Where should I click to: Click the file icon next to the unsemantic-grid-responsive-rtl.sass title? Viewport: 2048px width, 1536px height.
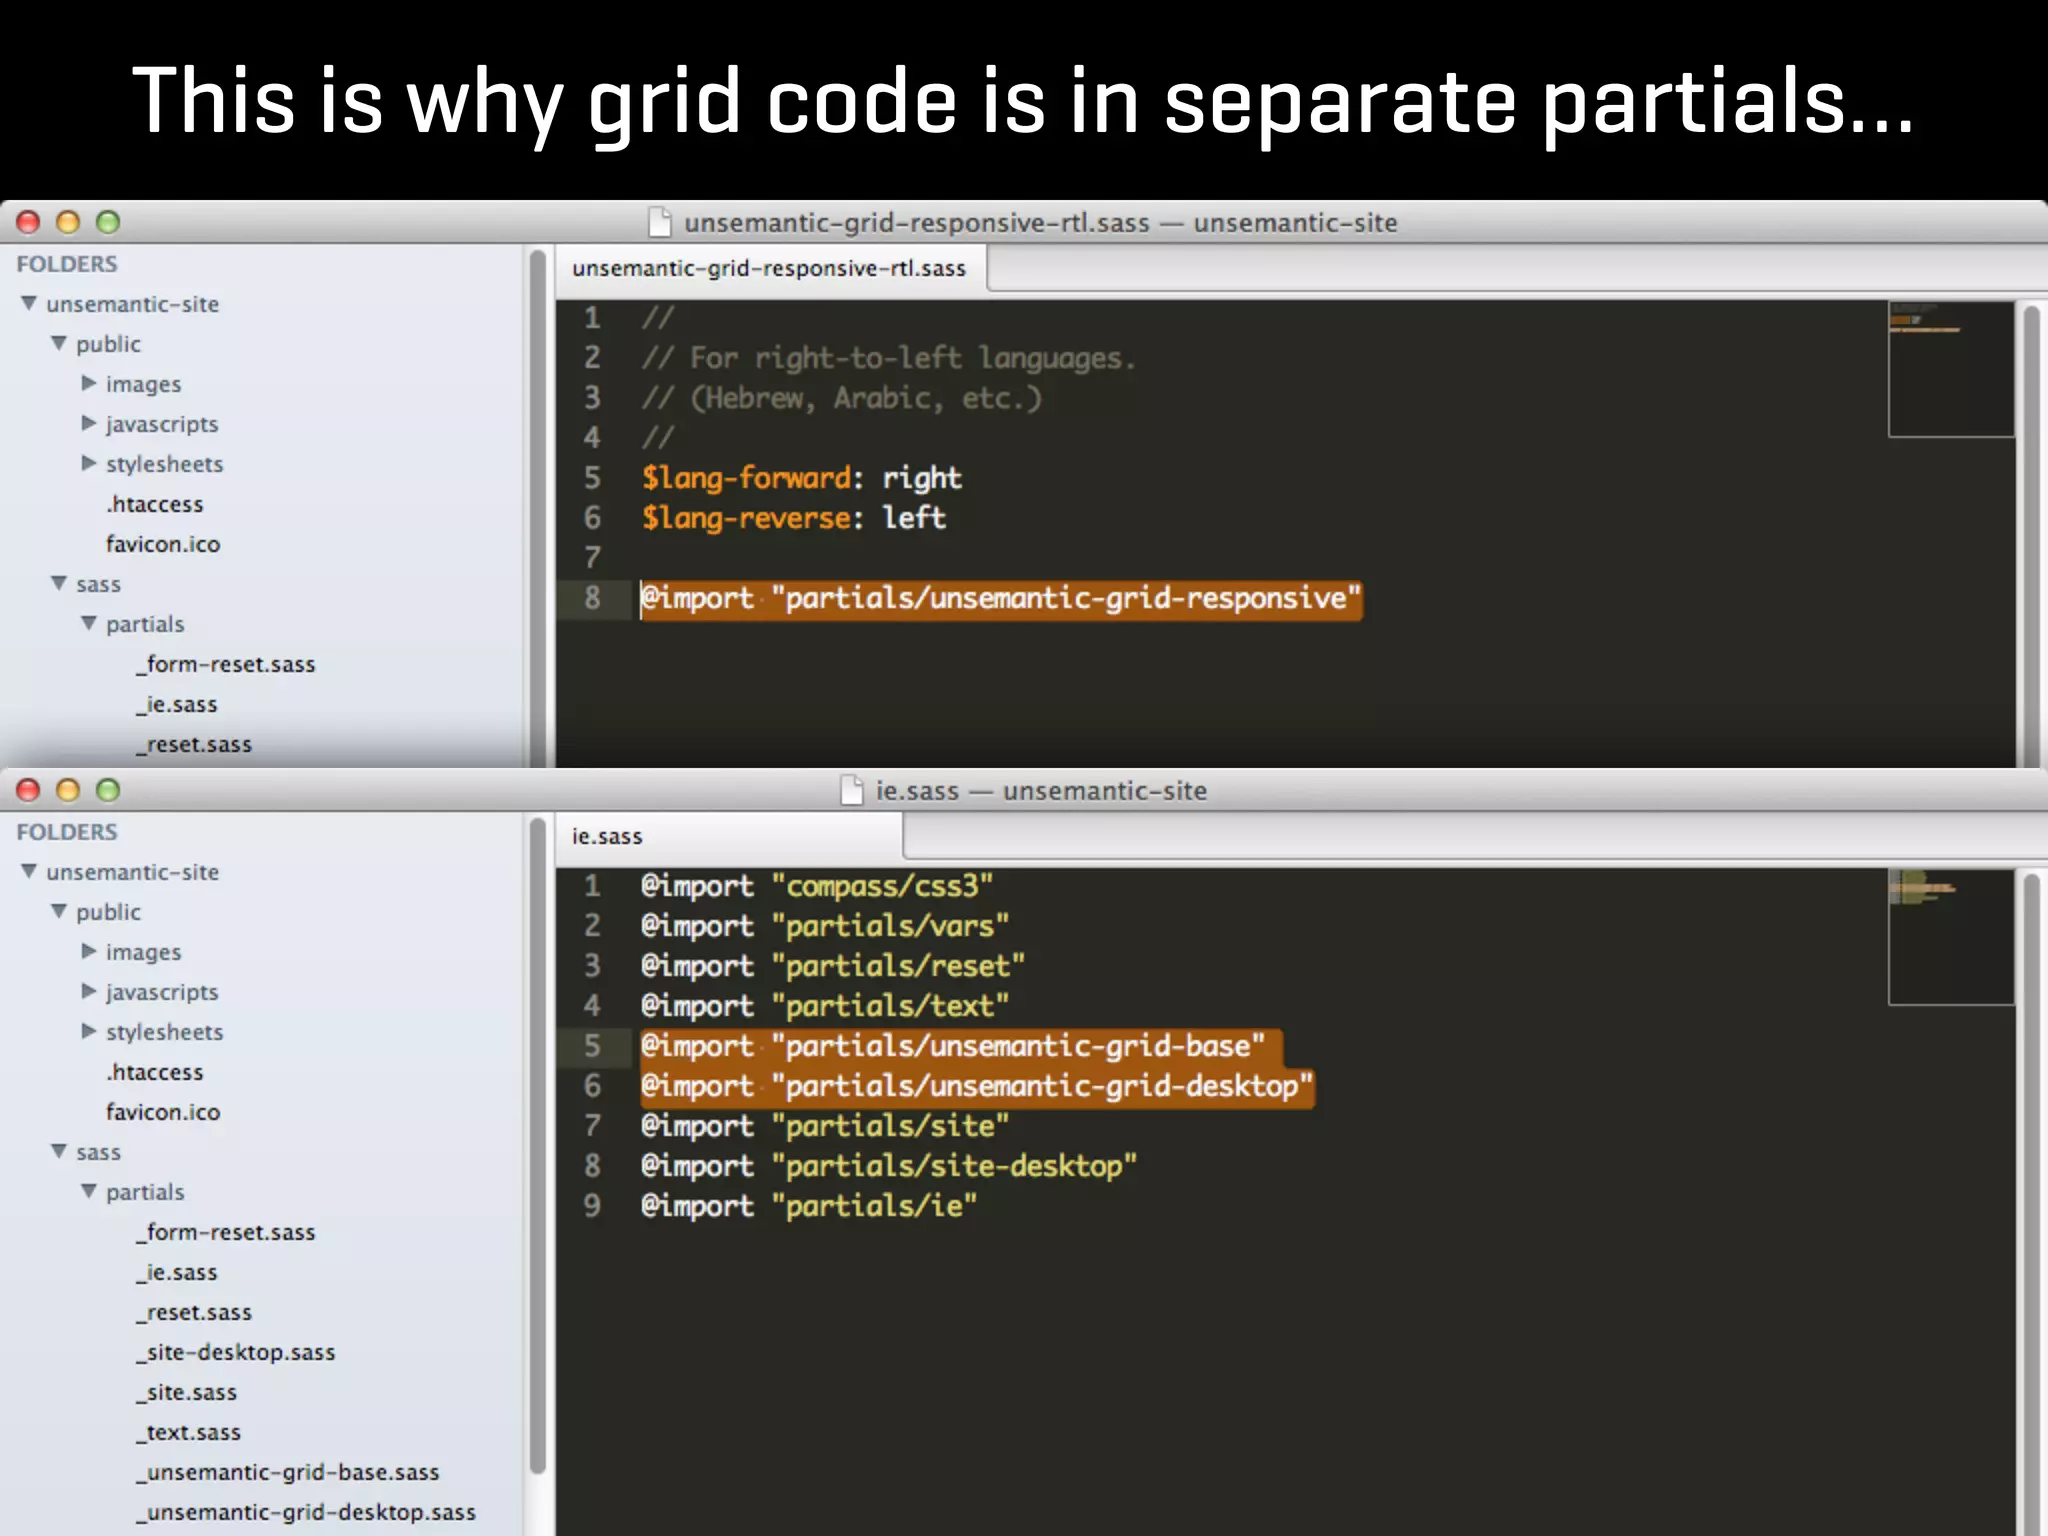coord(660,222)
